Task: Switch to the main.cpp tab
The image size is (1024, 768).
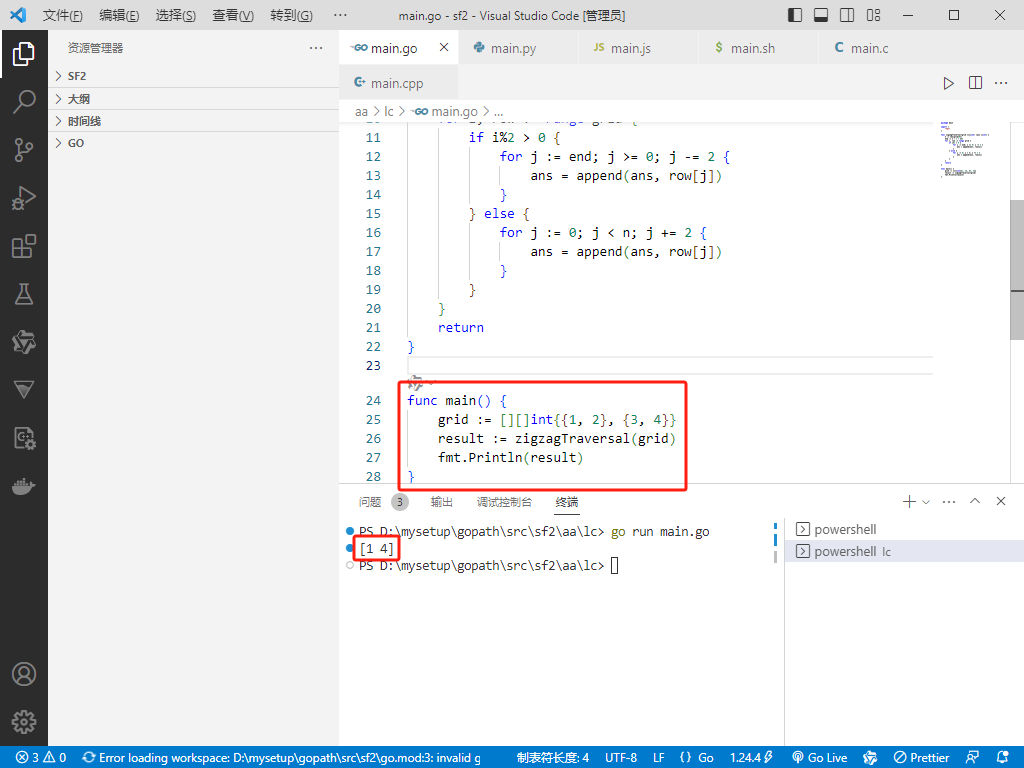Action: click(x=396, y=83)
